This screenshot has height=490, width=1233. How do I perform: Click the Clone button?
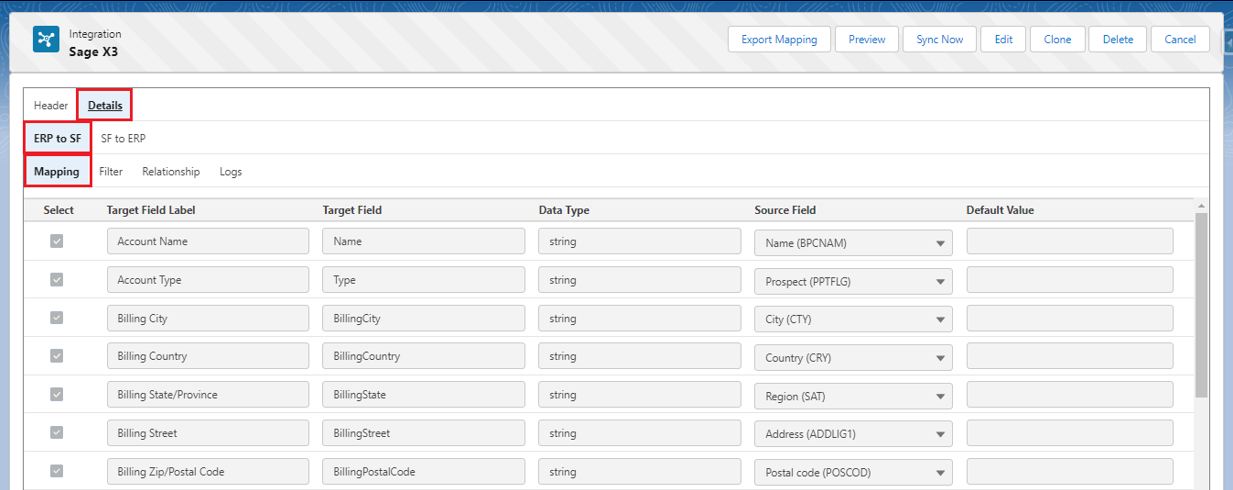pyautogui.click(x=1057, y=39)
